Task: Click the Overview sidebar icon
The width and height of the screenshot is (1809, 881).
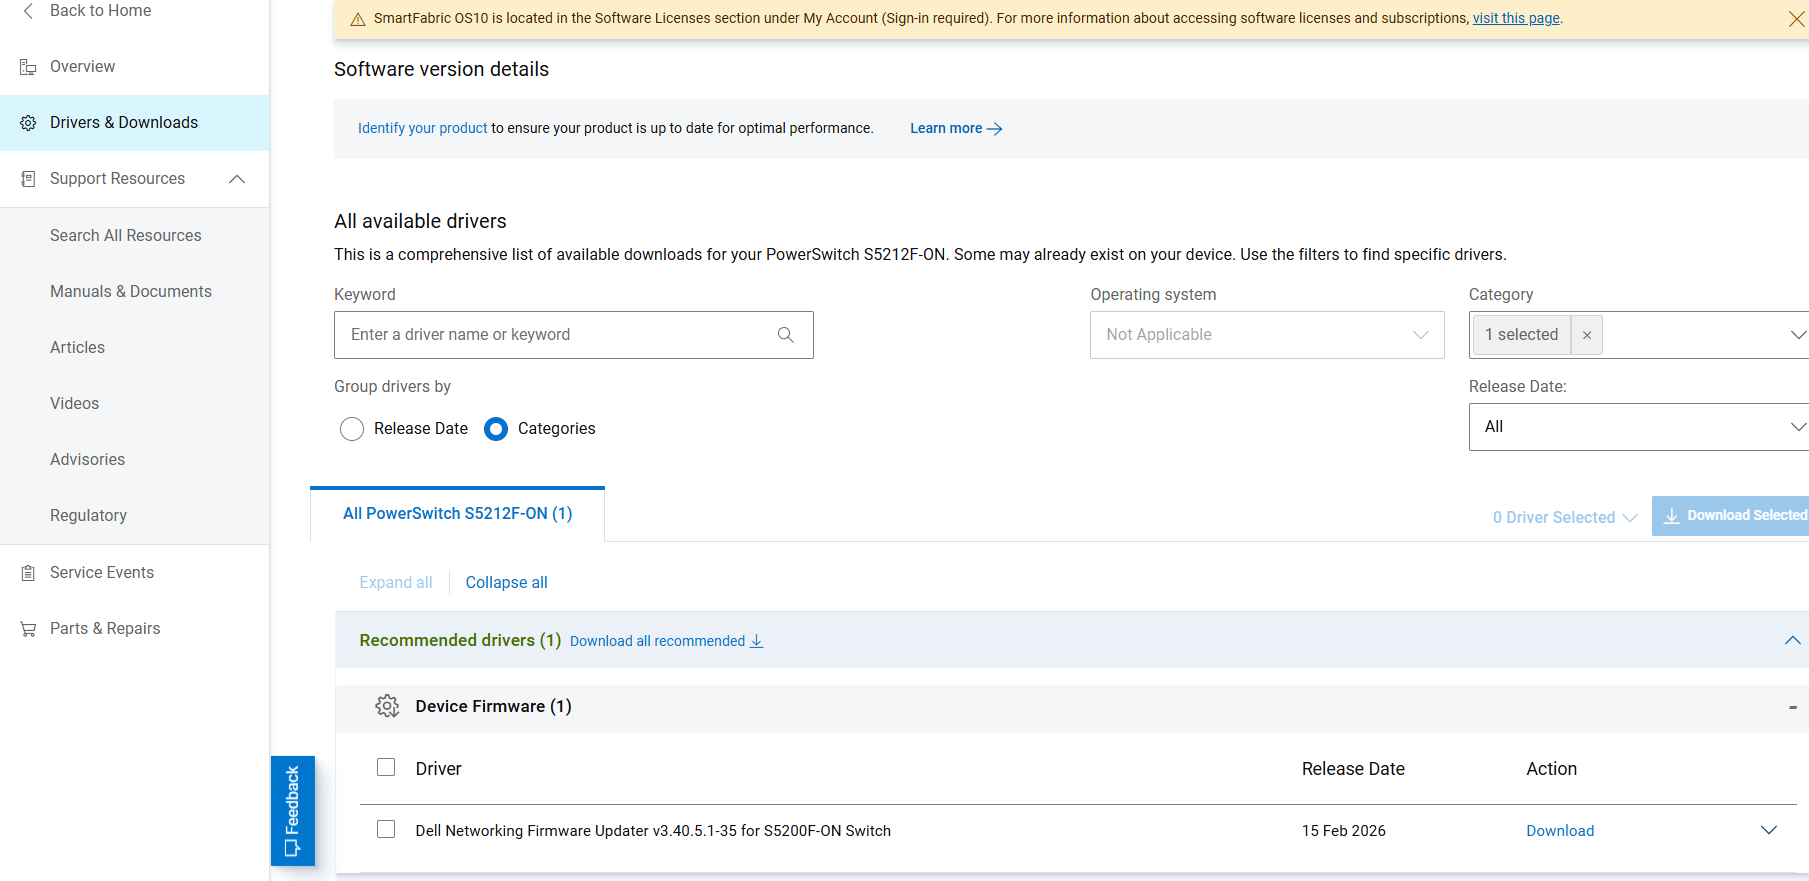Action: click(28, 67)
